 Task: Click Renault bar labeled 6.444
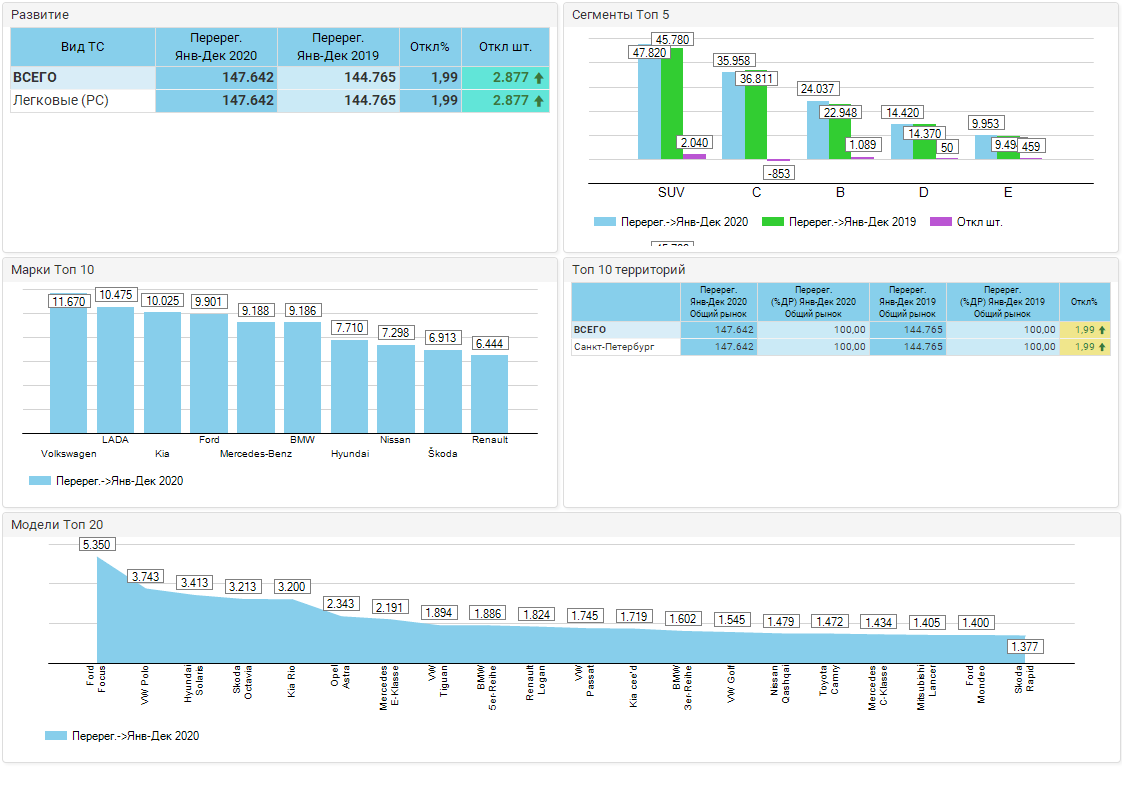click(489, 394)
